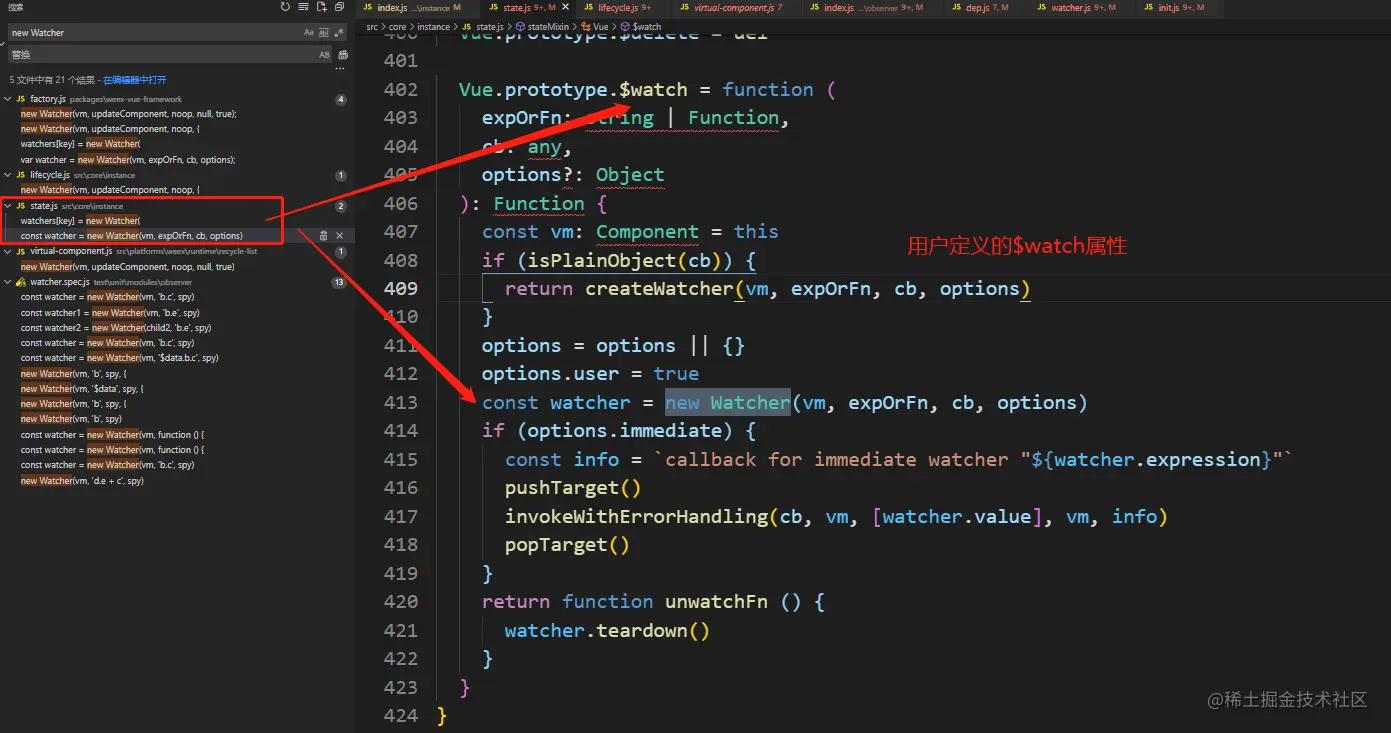Open the lifecycle.js updateComponent match
The image size is (1391, 733).
point(110,190)
